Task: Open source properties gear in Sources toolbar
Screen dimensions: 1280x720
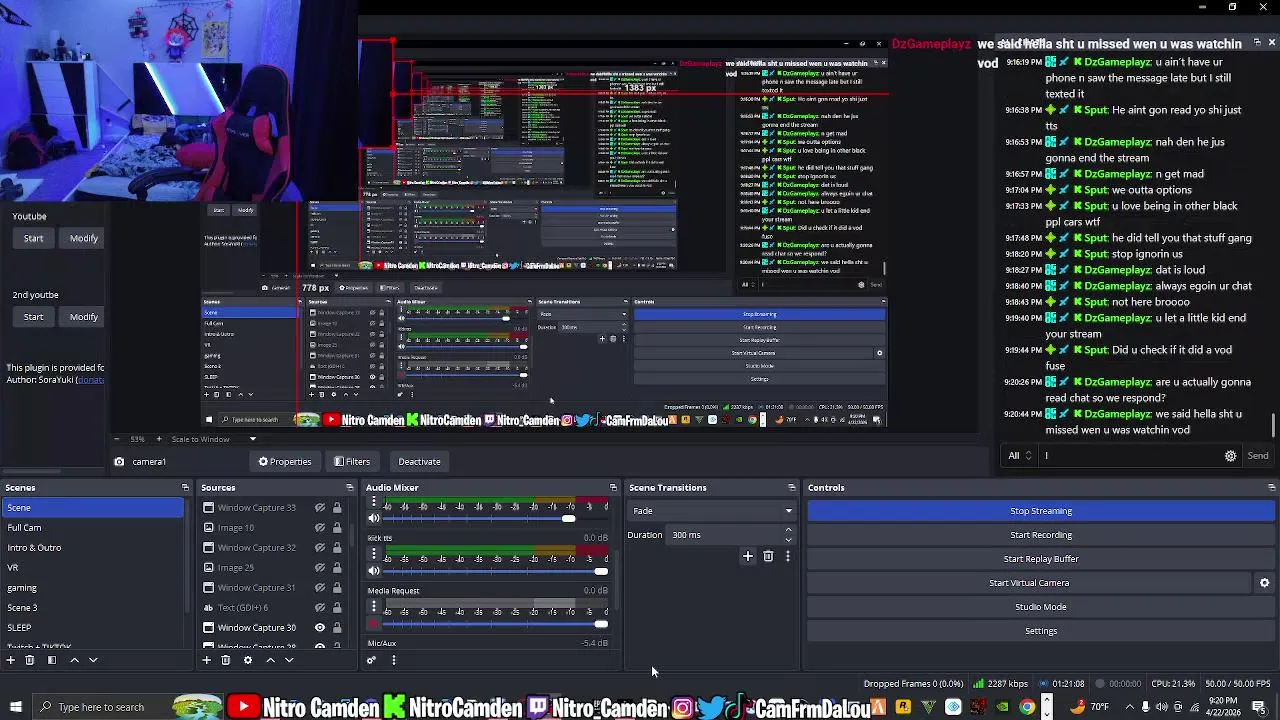Action: (x=248, y=660)
